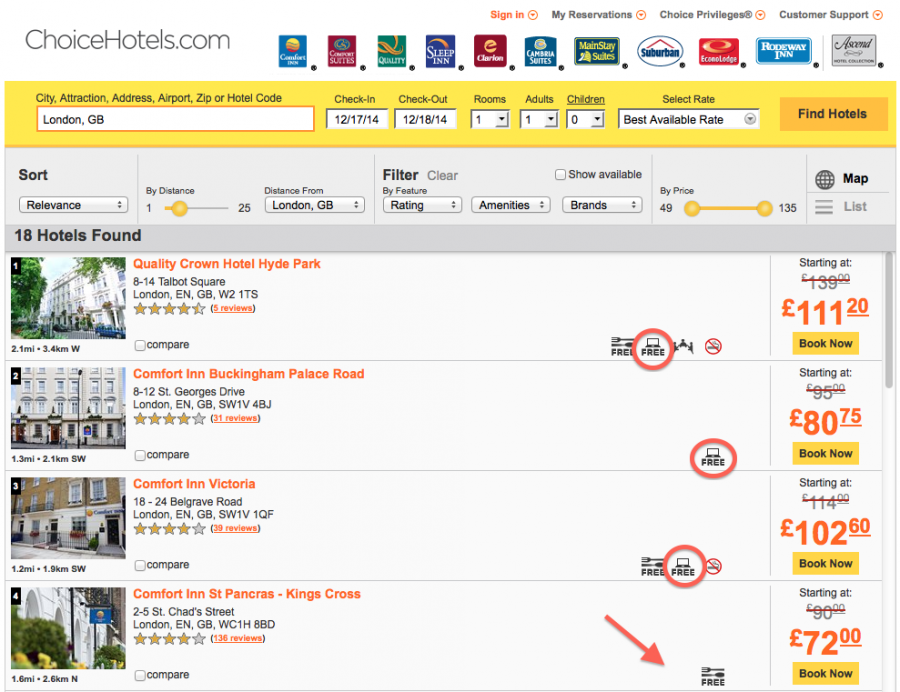
Task: Open the Econo Lodge brand logo
Action: point(719,51)
